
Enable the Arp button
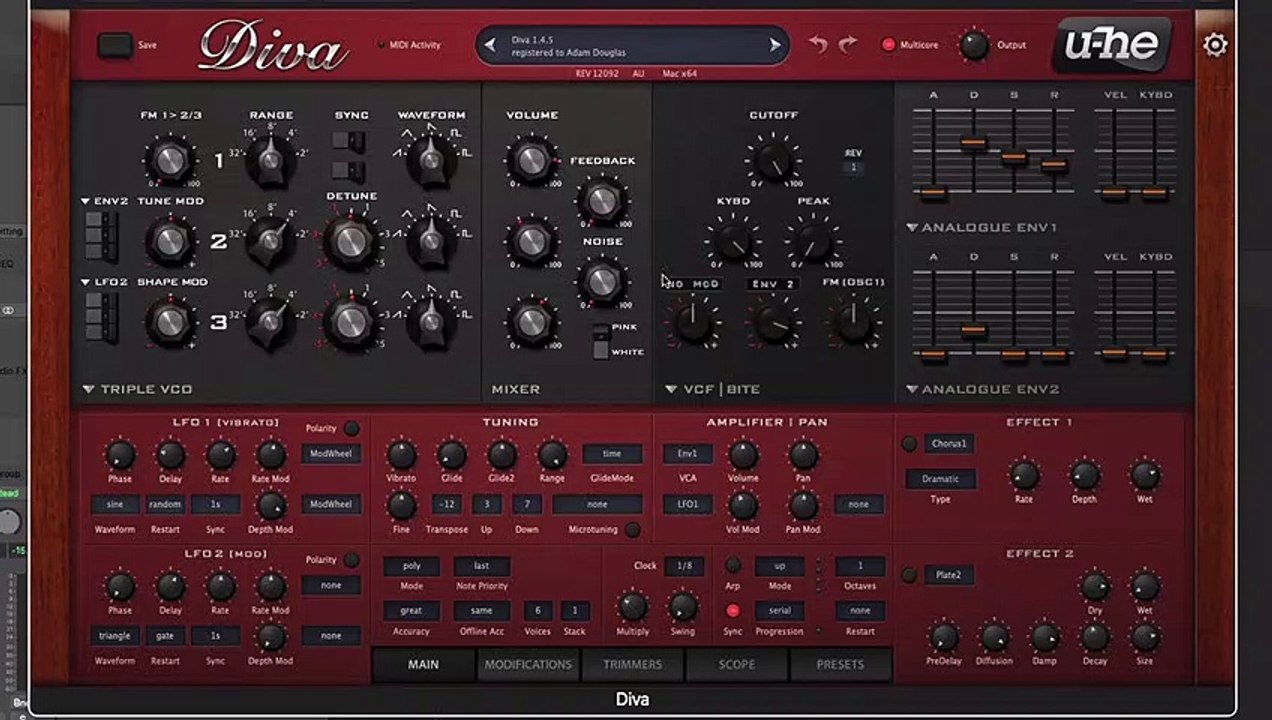[733, 565]
